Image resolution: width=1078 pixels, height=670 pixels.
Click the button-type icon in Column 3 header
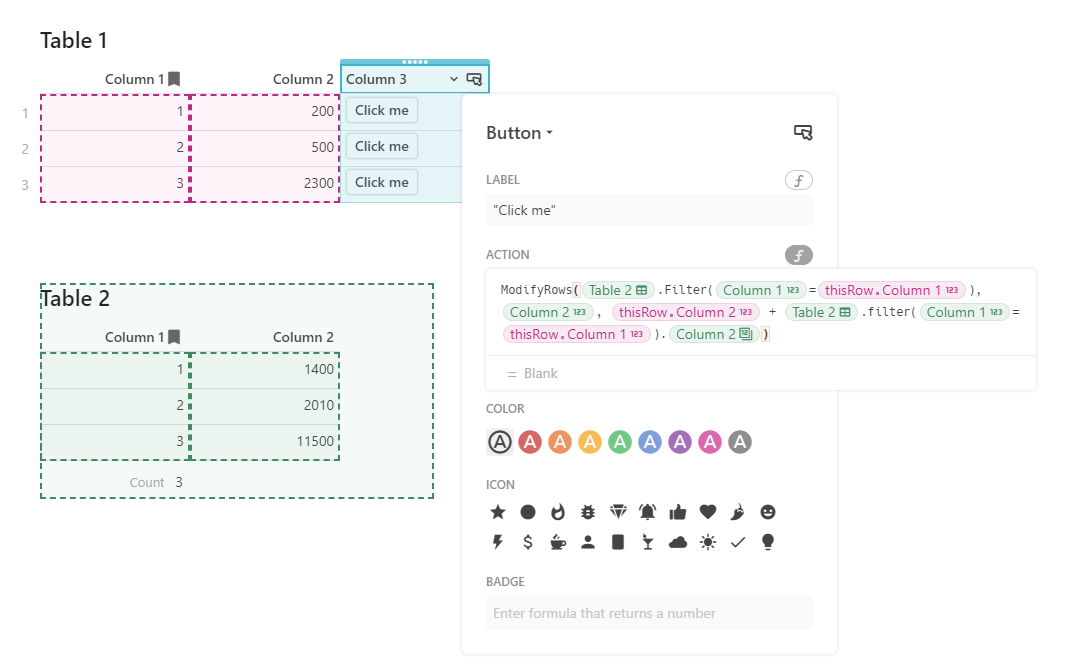click(474, 79)
